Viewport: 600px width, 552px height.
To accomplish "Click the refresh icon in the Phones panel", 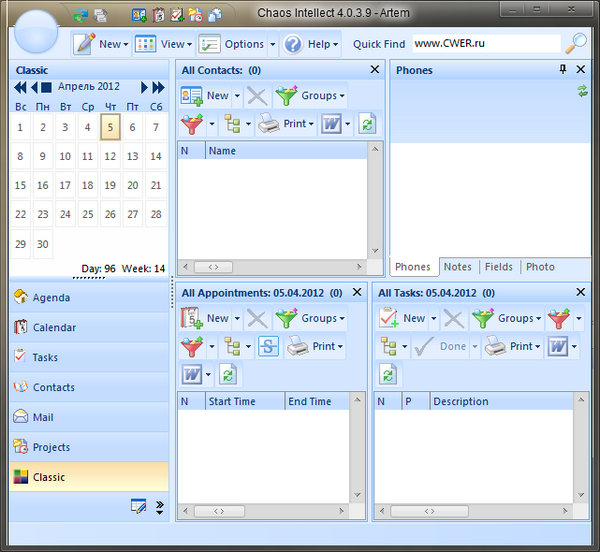I will (x=583, y=91).
